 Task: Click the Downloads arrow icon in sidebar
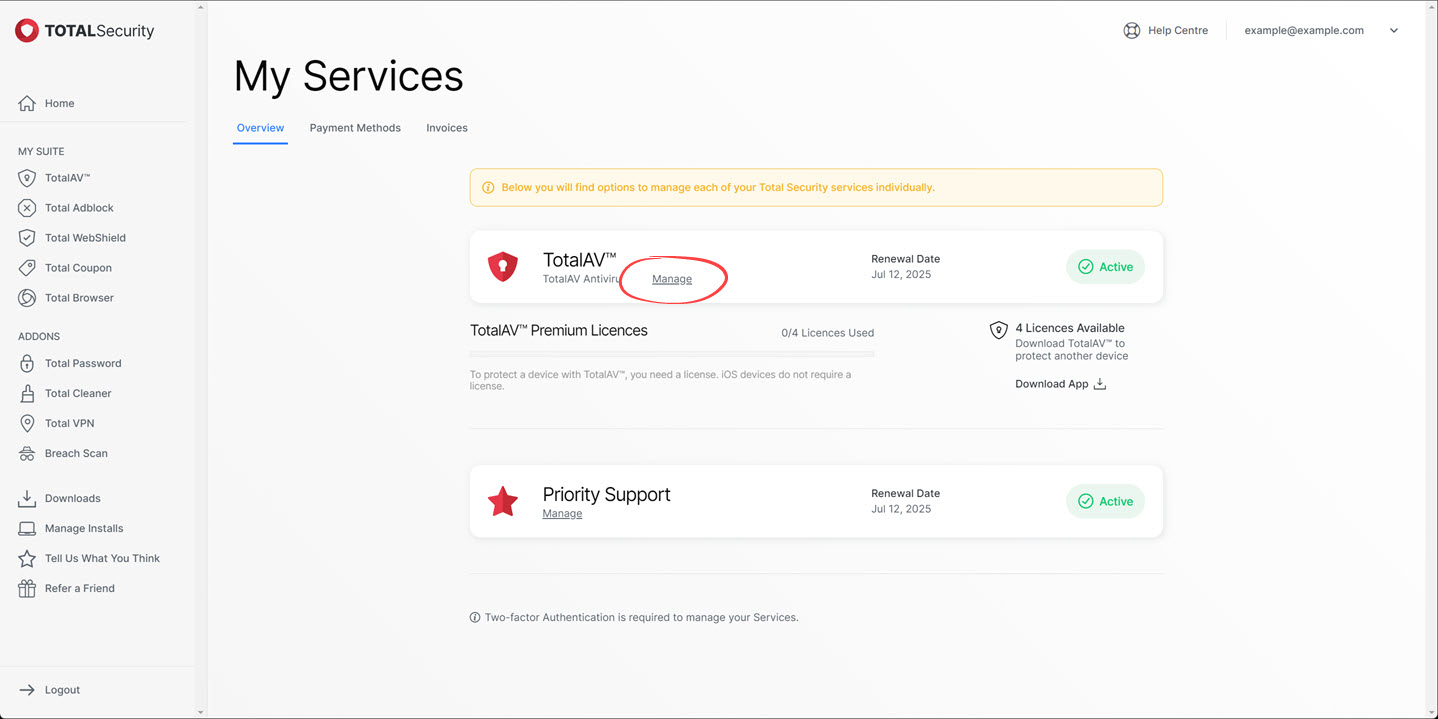27,498
